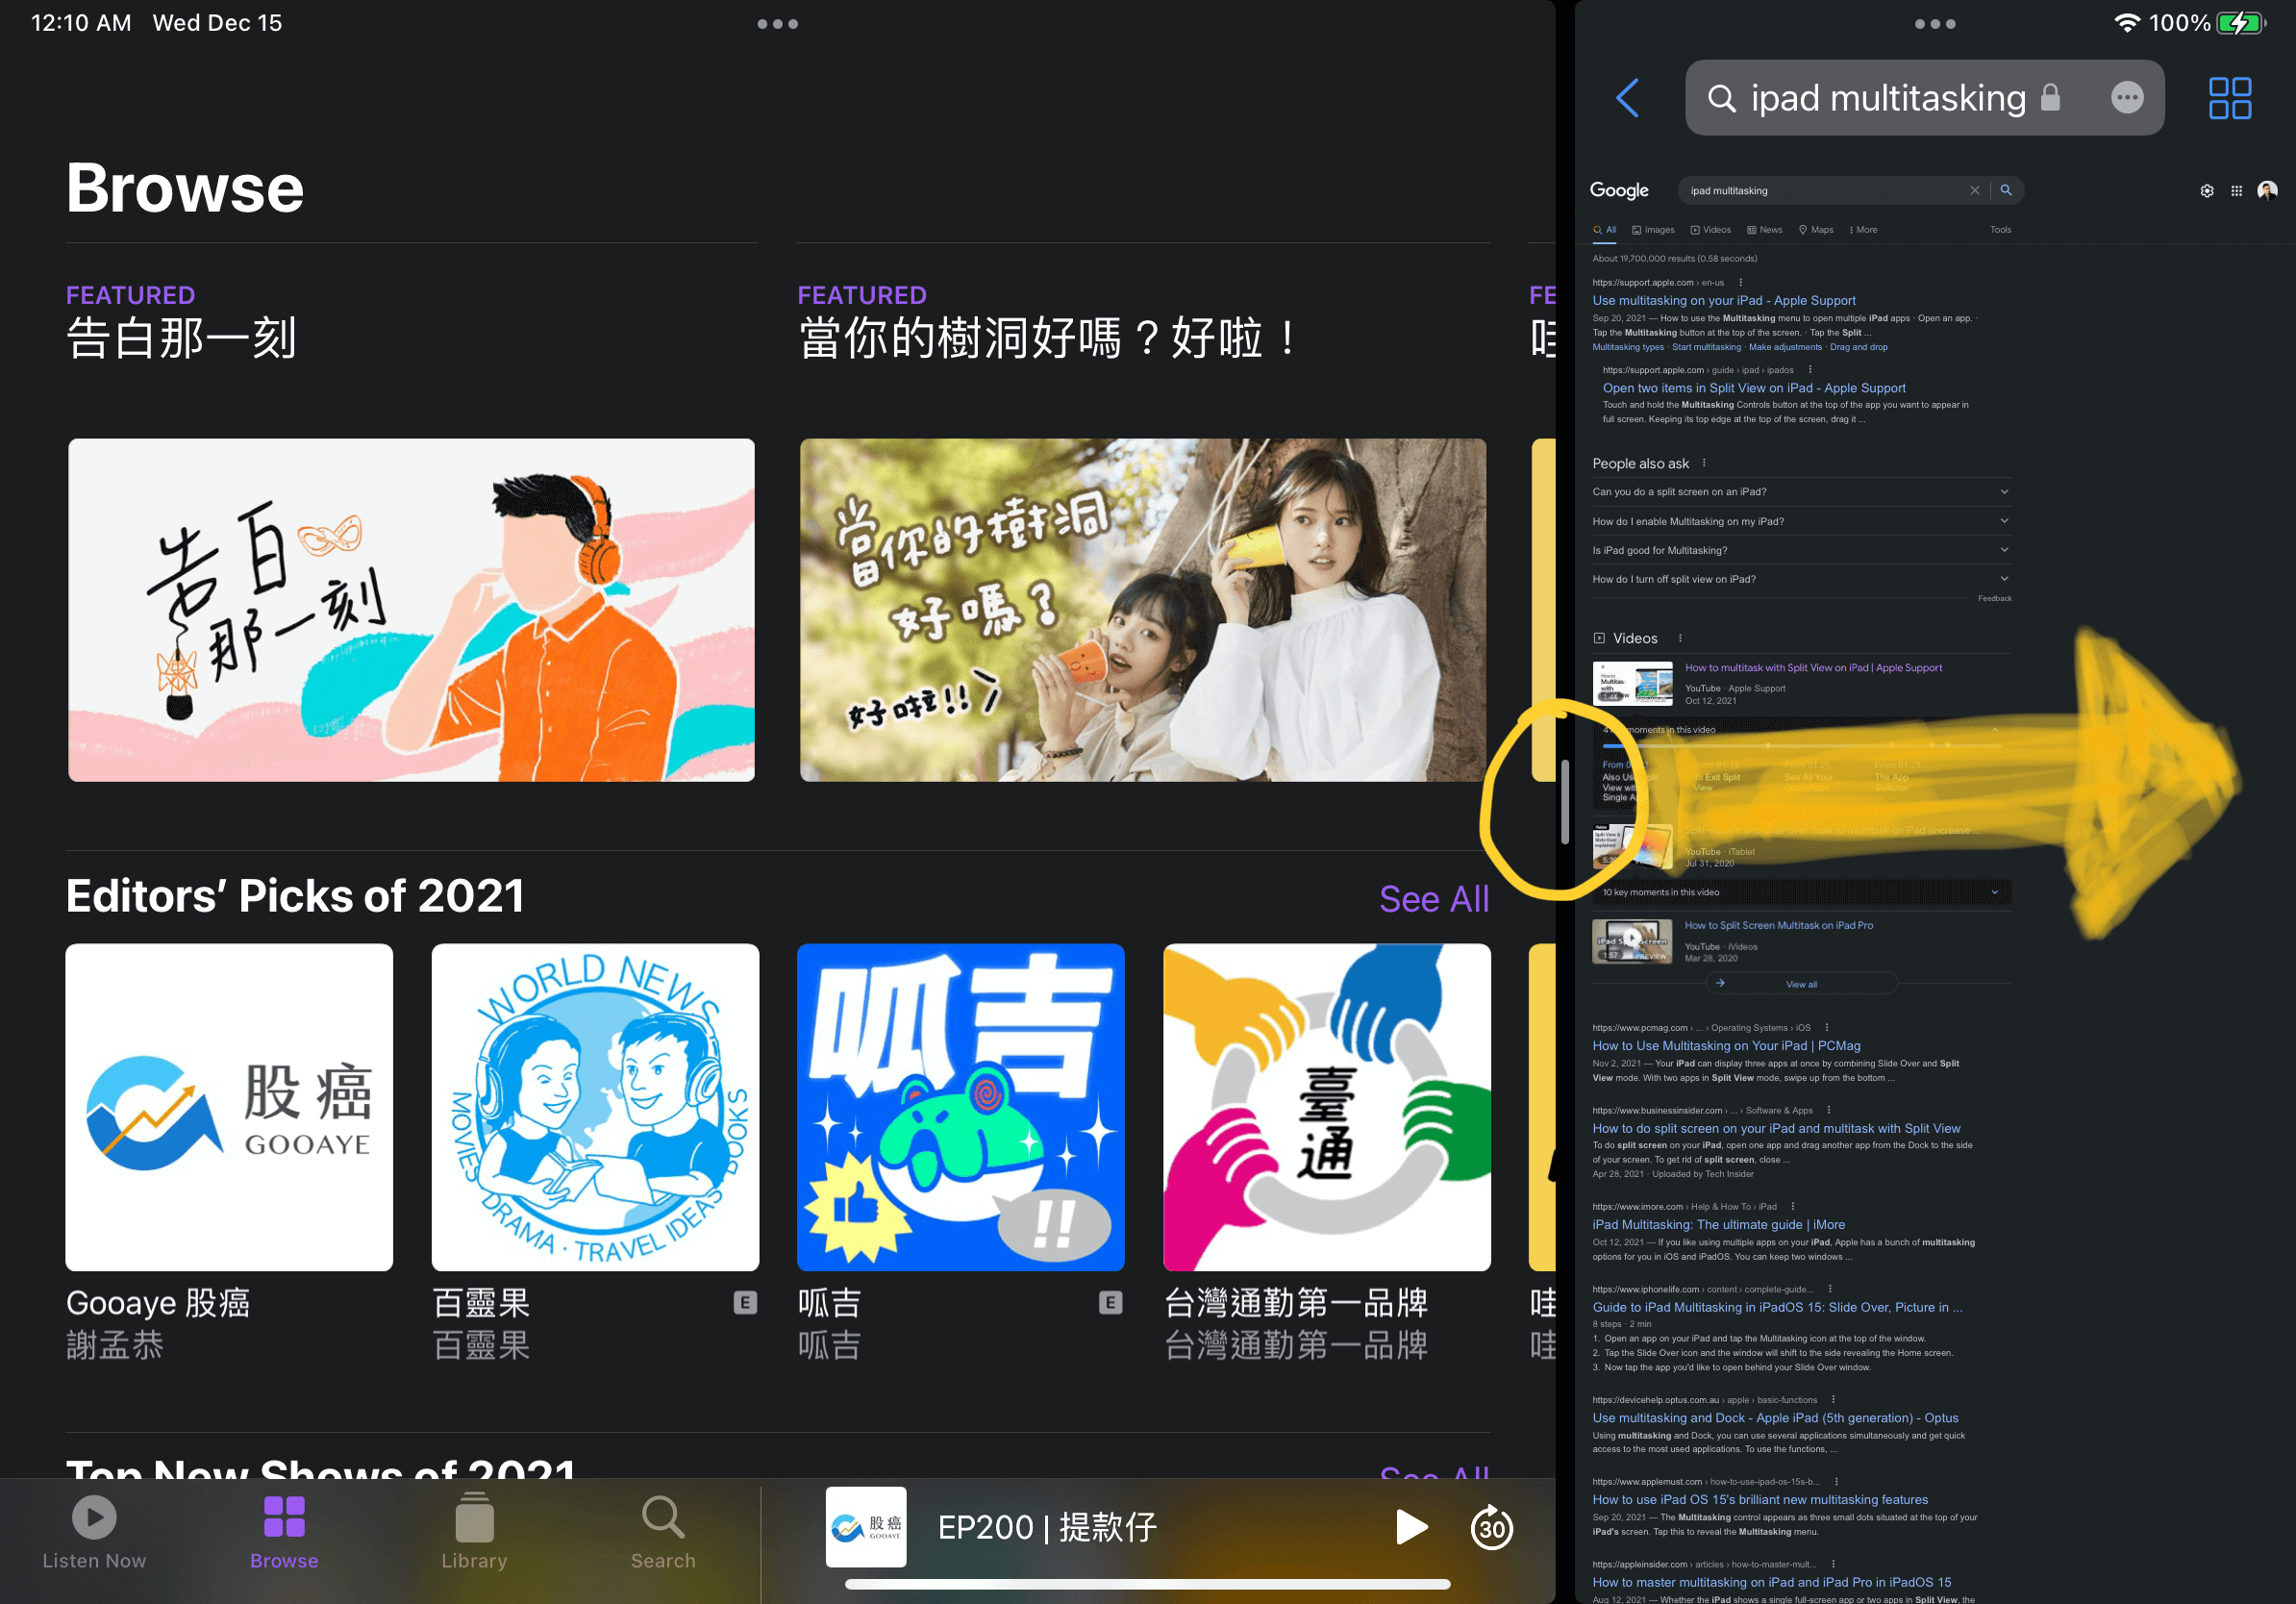Open the More menu in Google tabs
Screen dimensions: 2296x1604
[1864, 230]
